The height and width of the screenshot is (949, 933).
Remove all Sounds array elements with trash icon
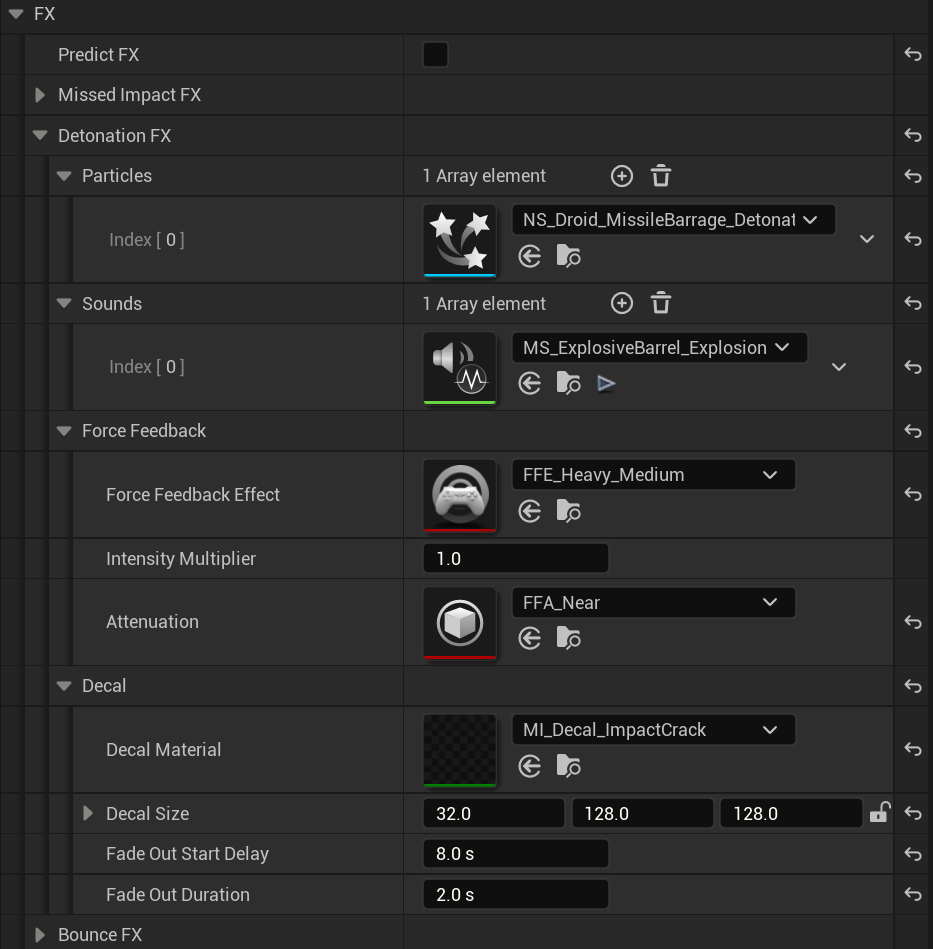click(x=661, y=303)
